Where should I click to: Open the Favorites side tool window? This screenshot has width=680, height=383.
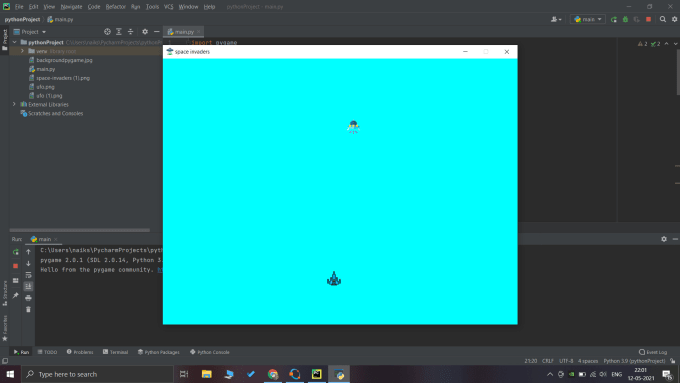pyautogui.click(x=5, y=328)
